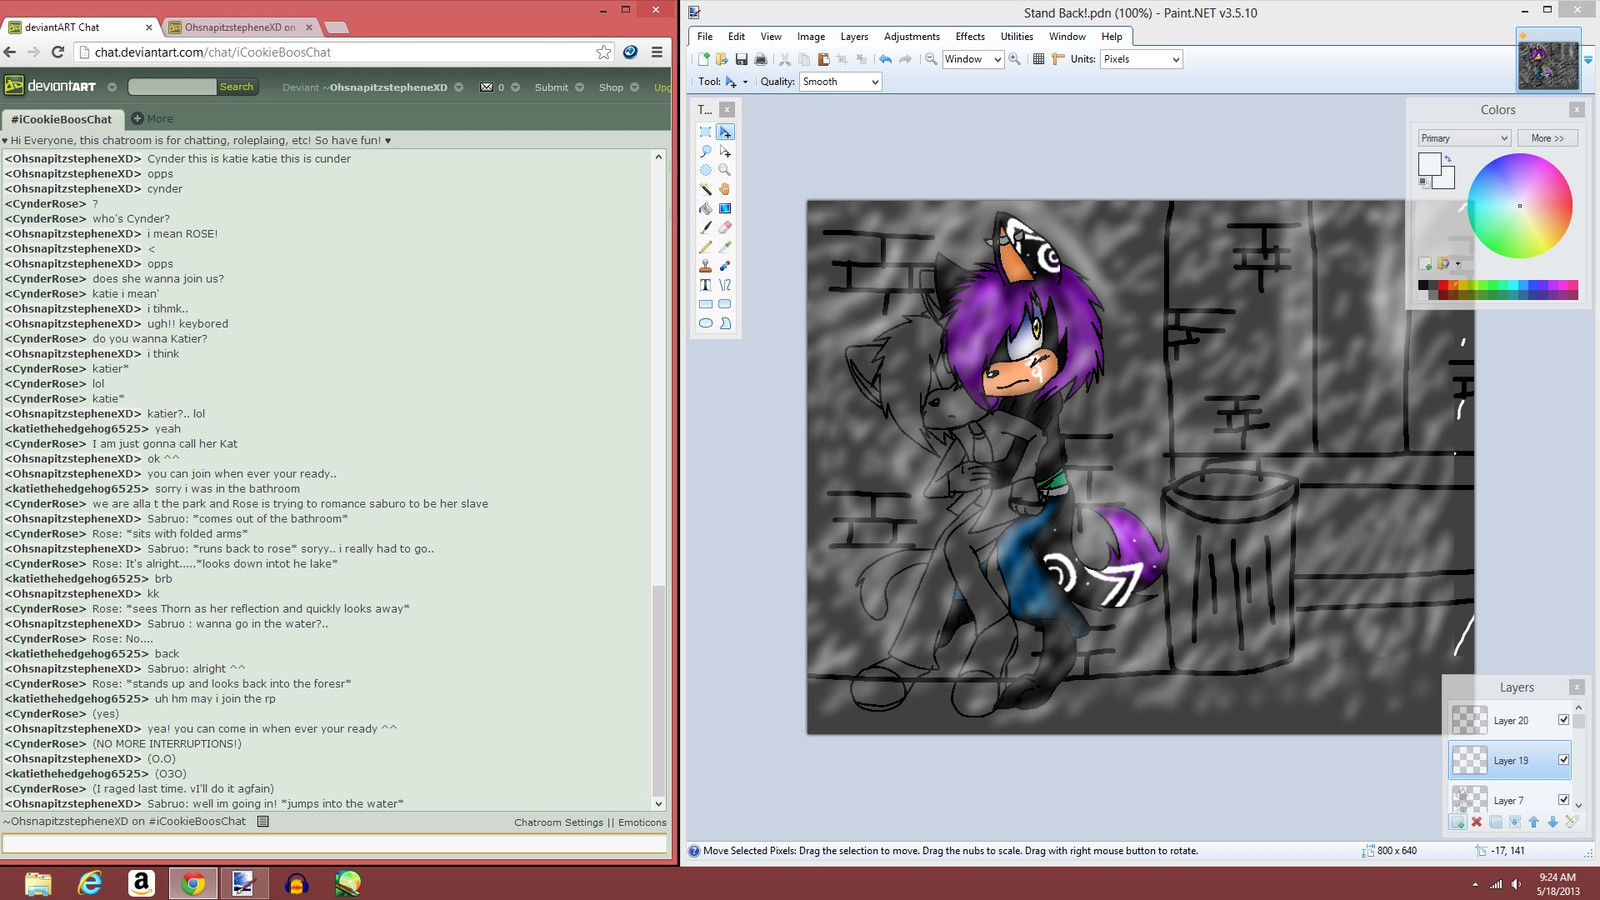This screenshot has width=1600, height=900.
Task: Open the Effects menu
Action: coord(970,37)
